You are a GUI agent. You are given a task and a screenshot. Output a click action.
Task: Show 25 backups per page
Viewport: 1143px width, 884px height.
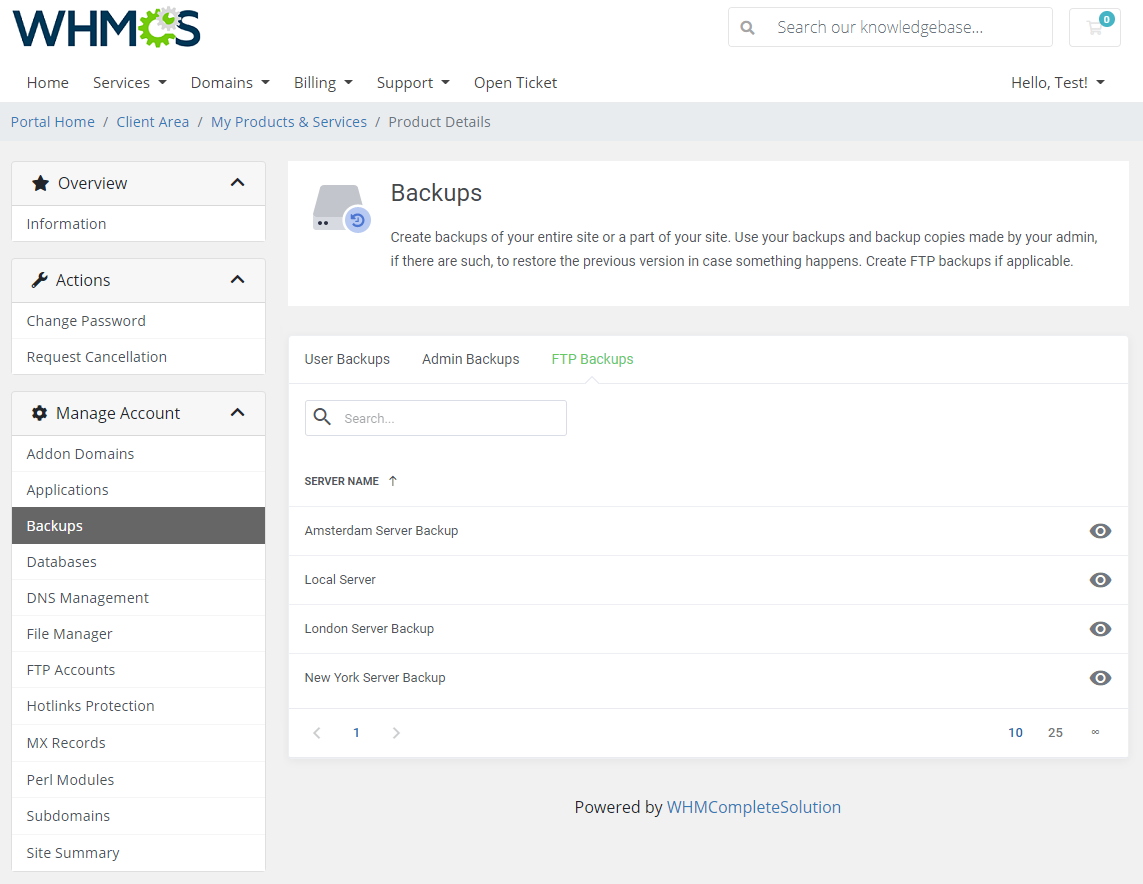[x=1055, y=732]
